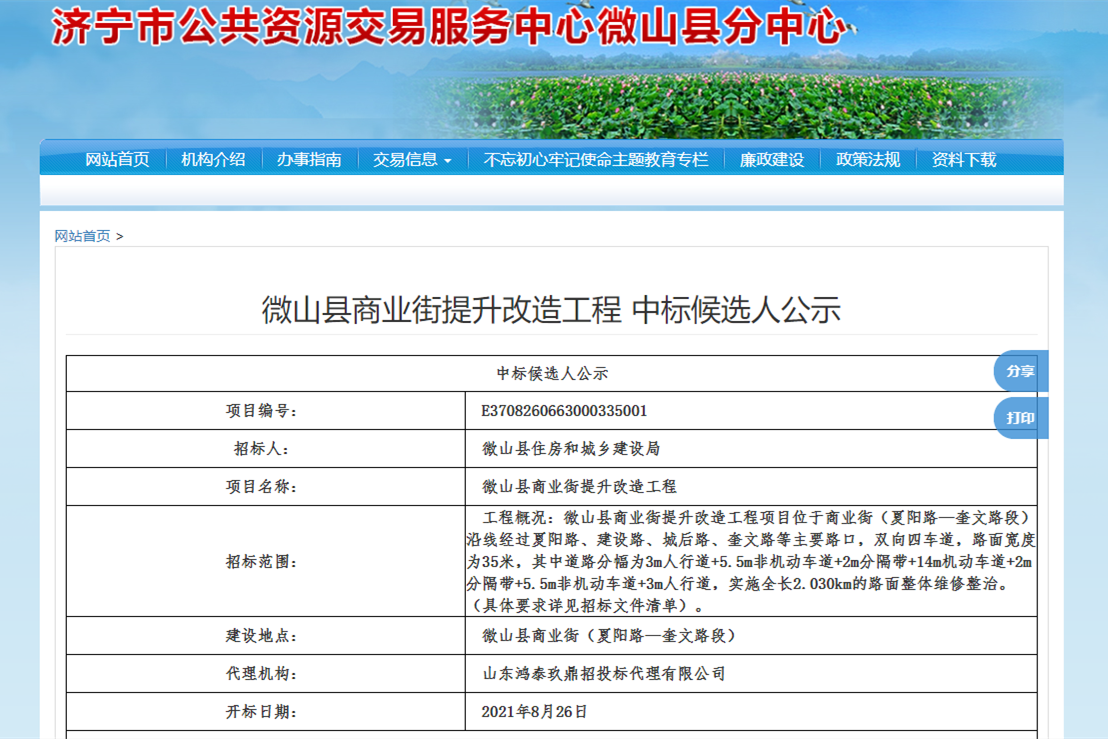The height and width of the screenshot is (739, 1108).
Task: Click the agency name 山东鸿泰玖鼎招投标代理有限公司
Action: click(603, 674)
